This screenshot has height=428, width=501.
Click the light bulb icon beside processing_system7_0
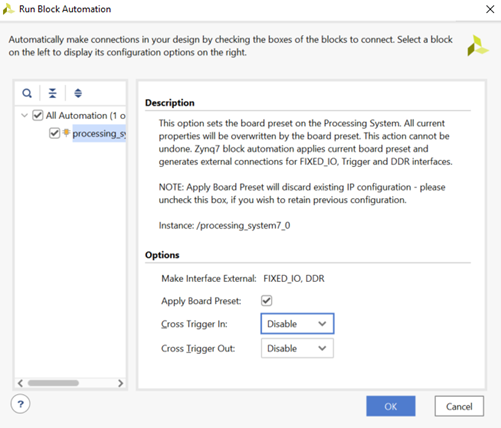point(66,133)
